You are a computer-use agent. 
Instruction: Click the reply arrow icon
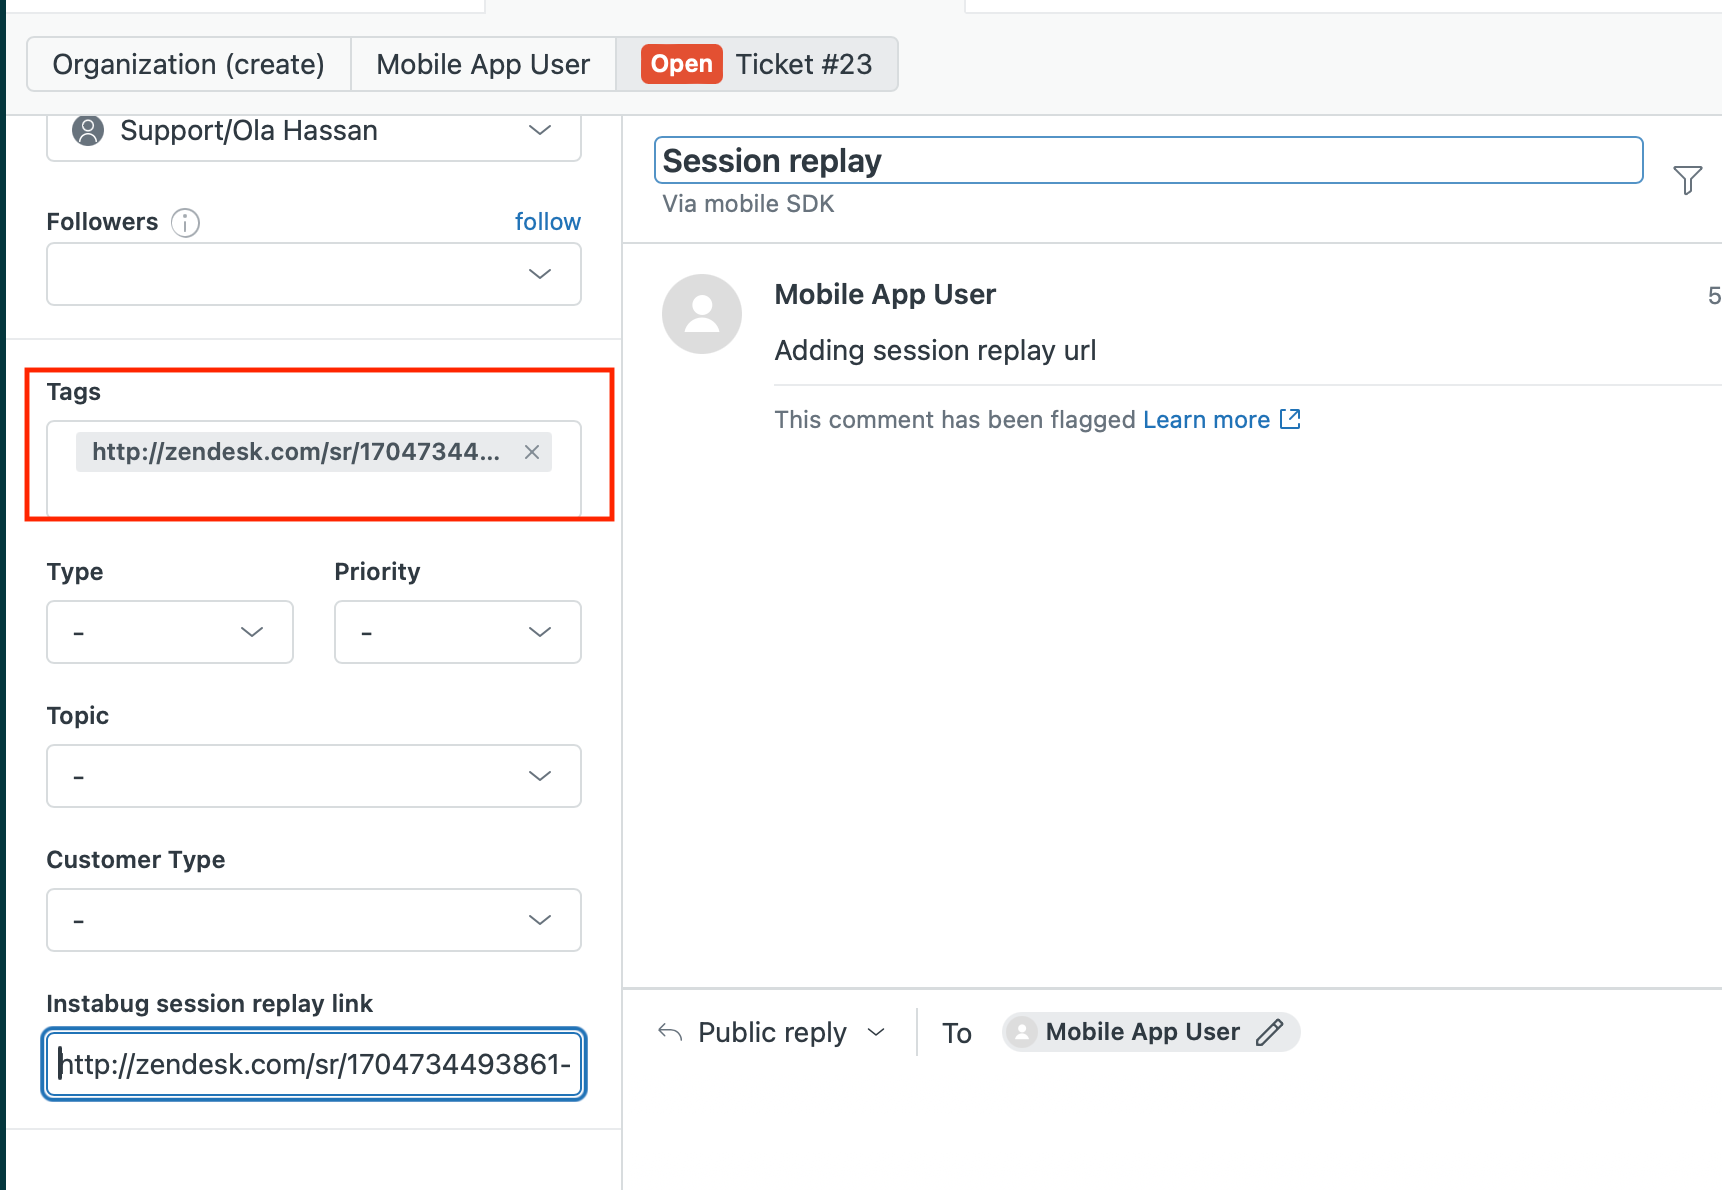point(670,1032)
